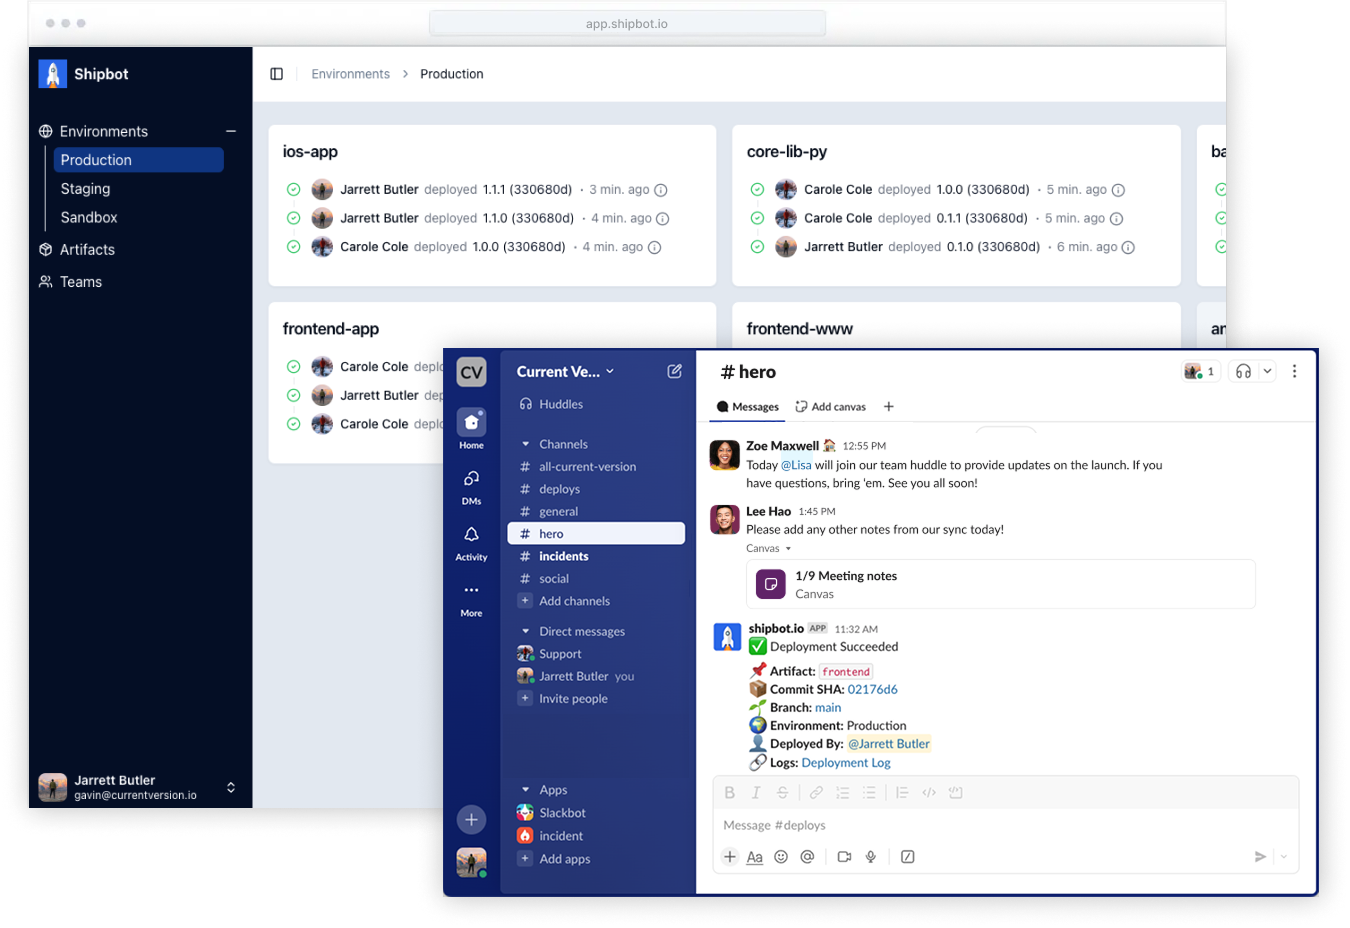Open Slack DMs
Image resolution: width=1350 pixels, height=928 pixels.
pos(472,486)
